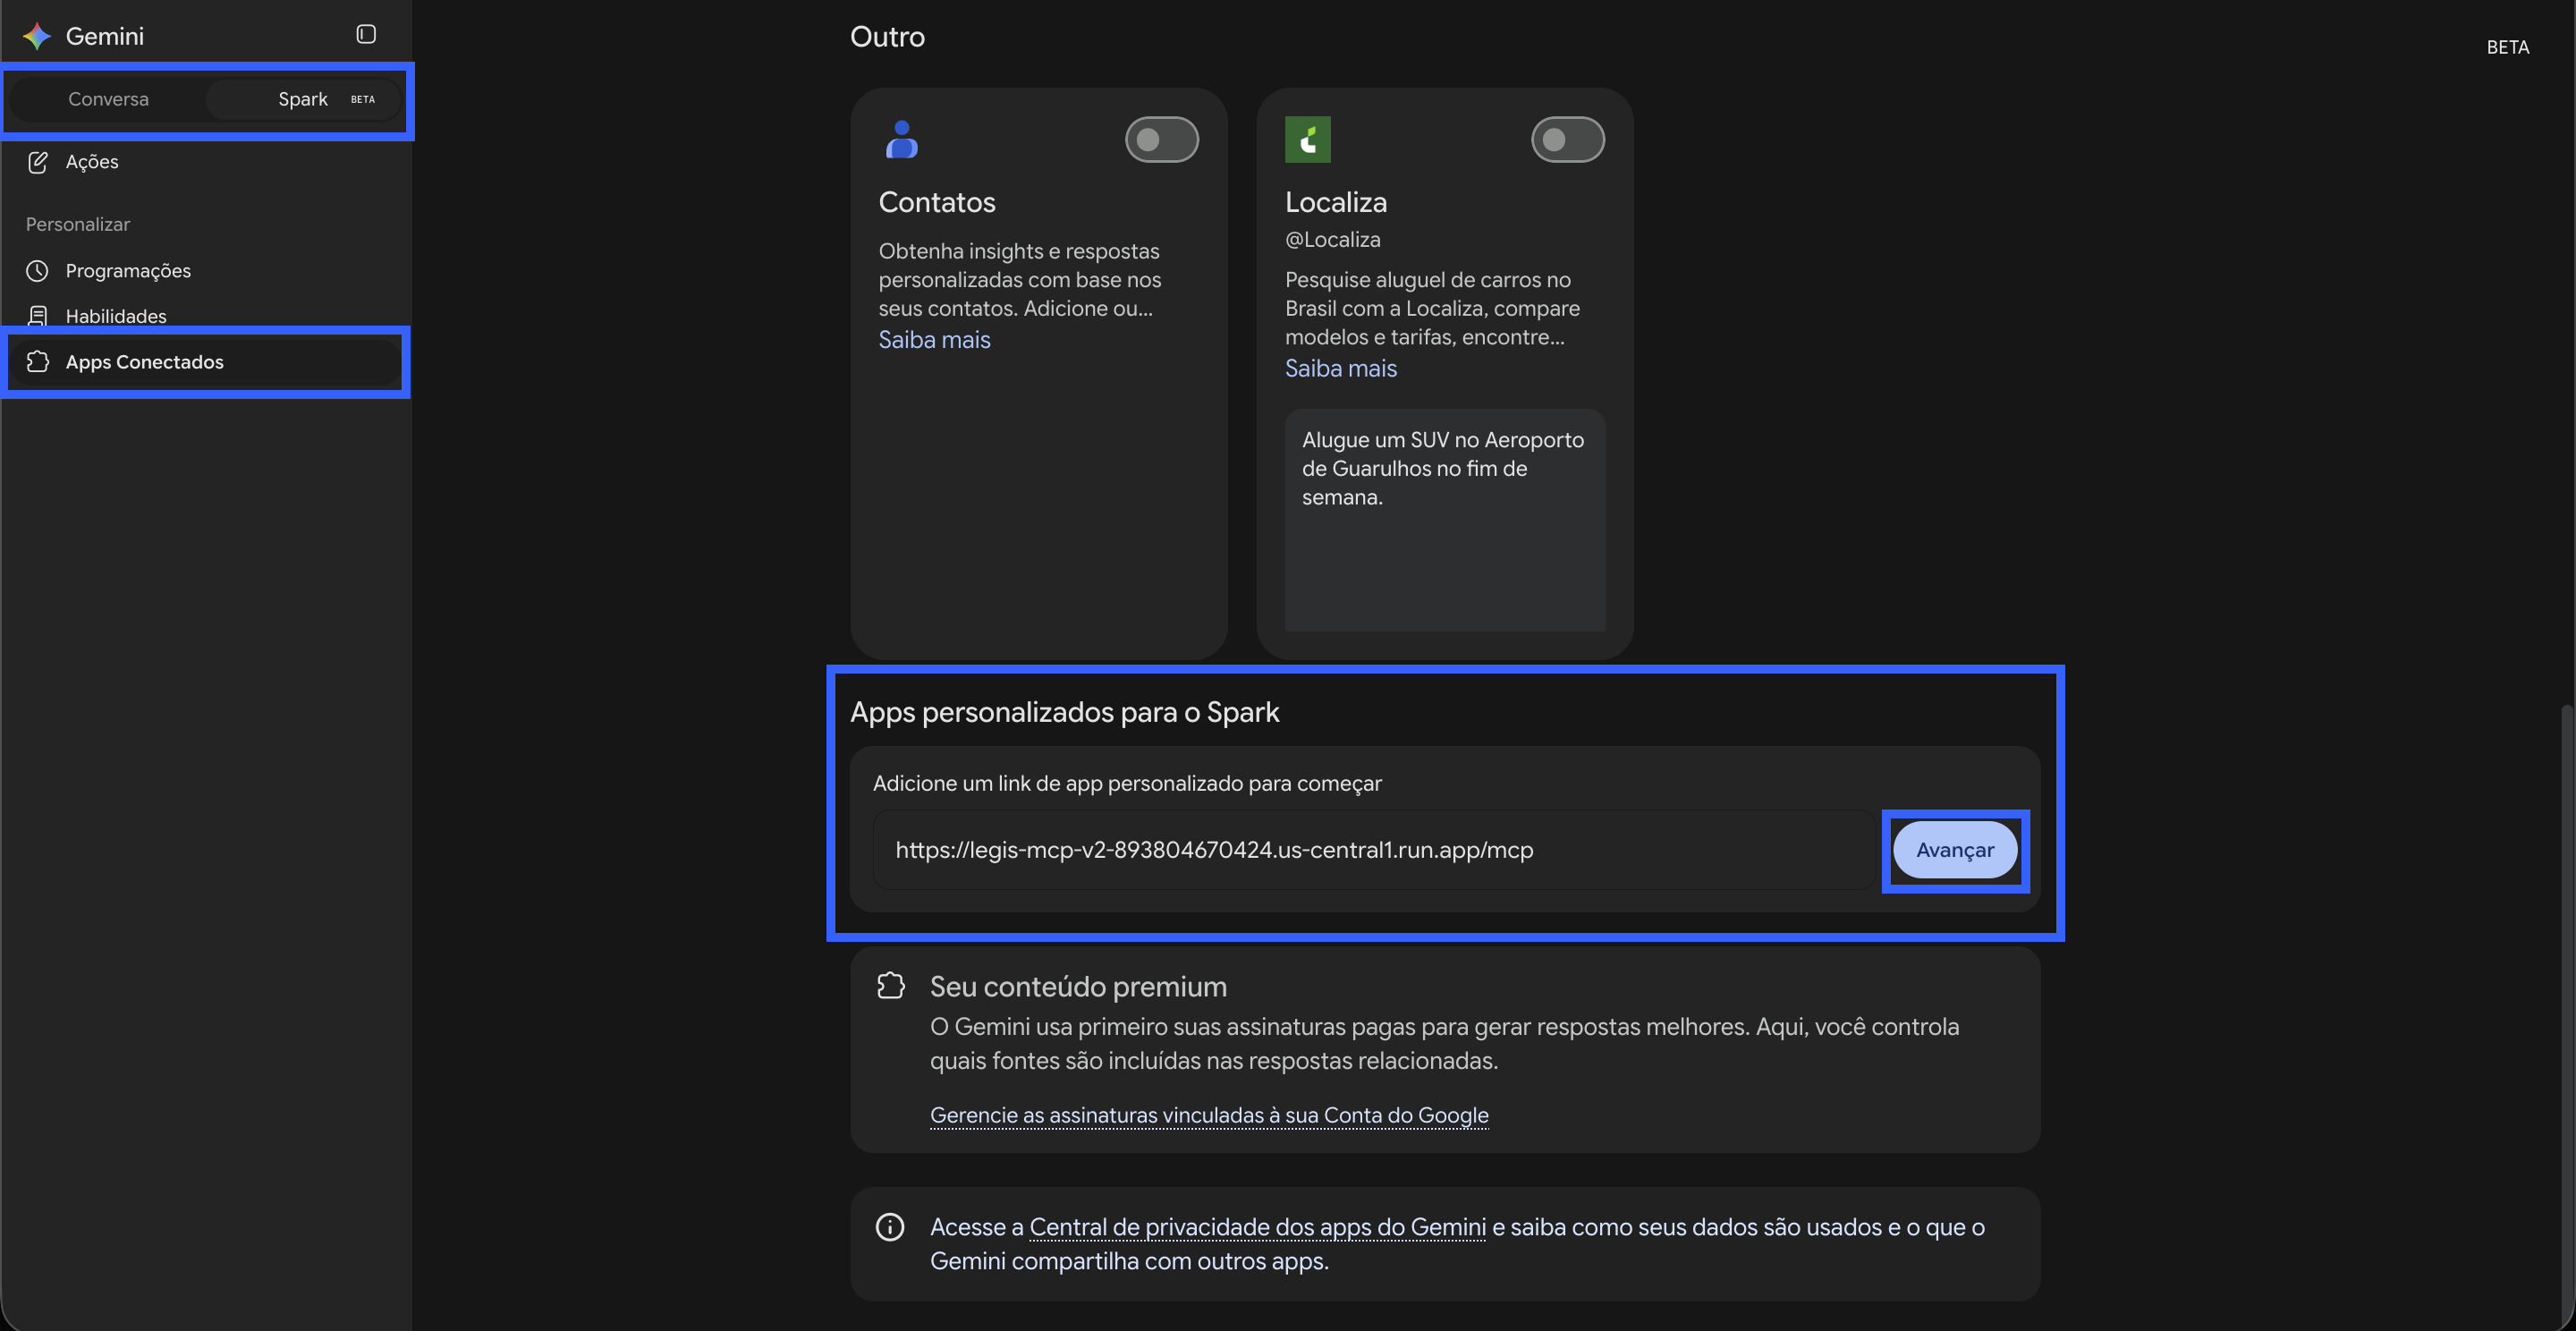The width and height of the screenshot is (2576, 1331).
Task: Switch to the Spark beta tab
Action: 304,99
